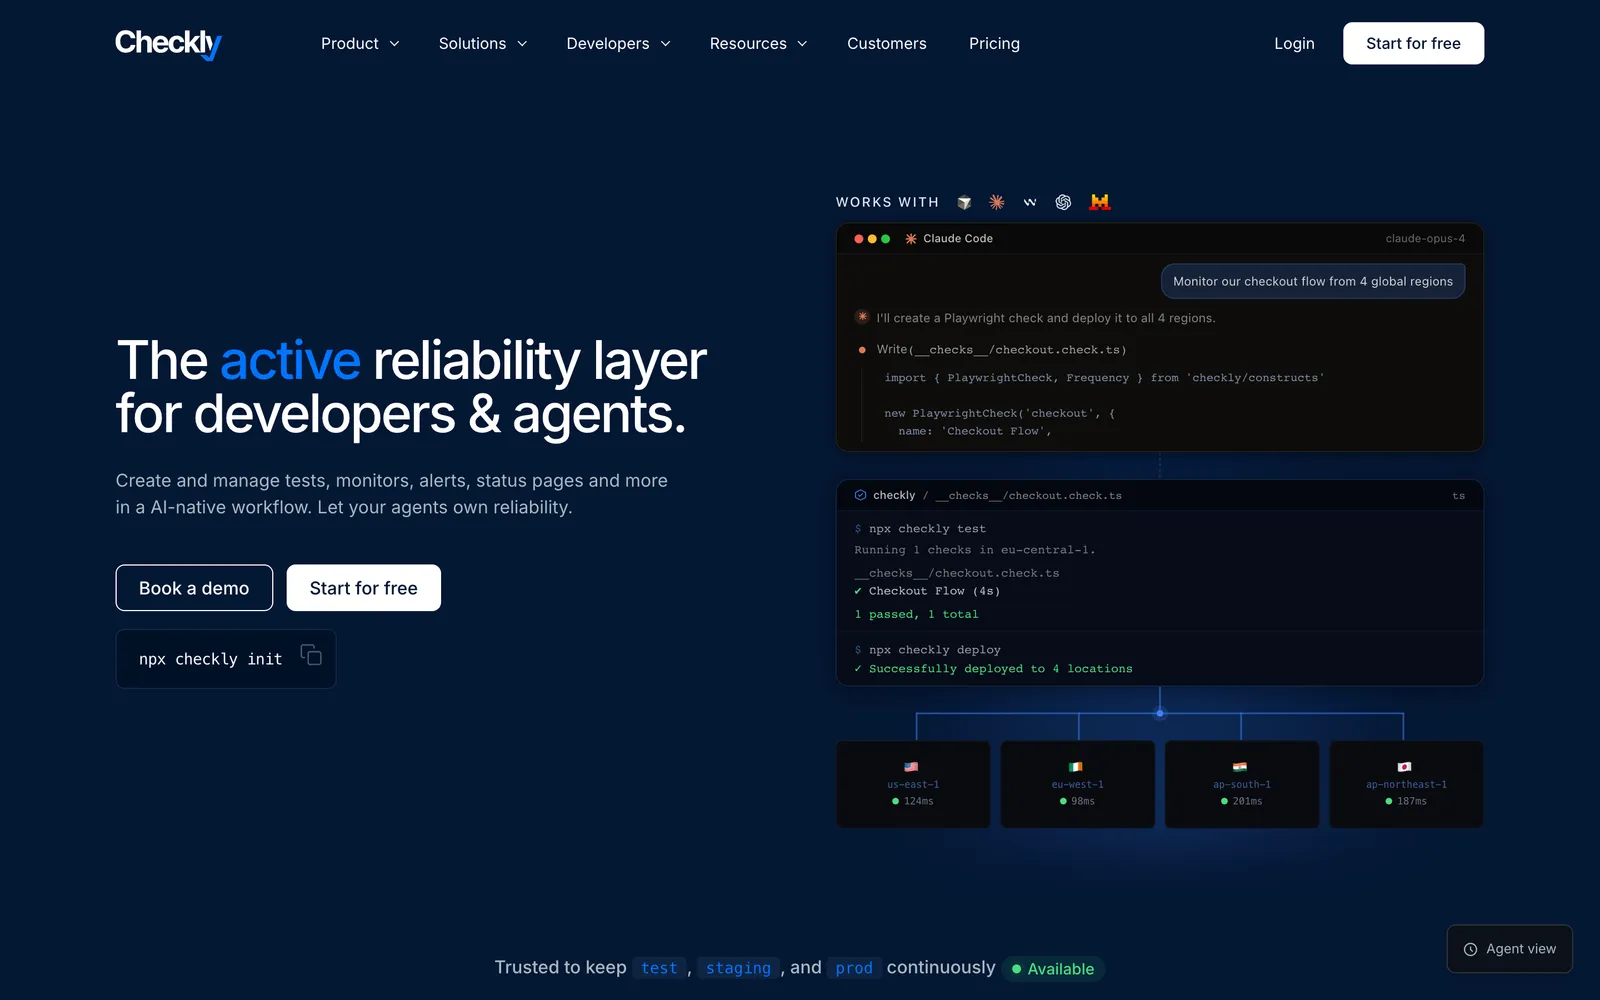Click the red window dot in Claude Code
1600x1000 pixels.
coord(858,239)
